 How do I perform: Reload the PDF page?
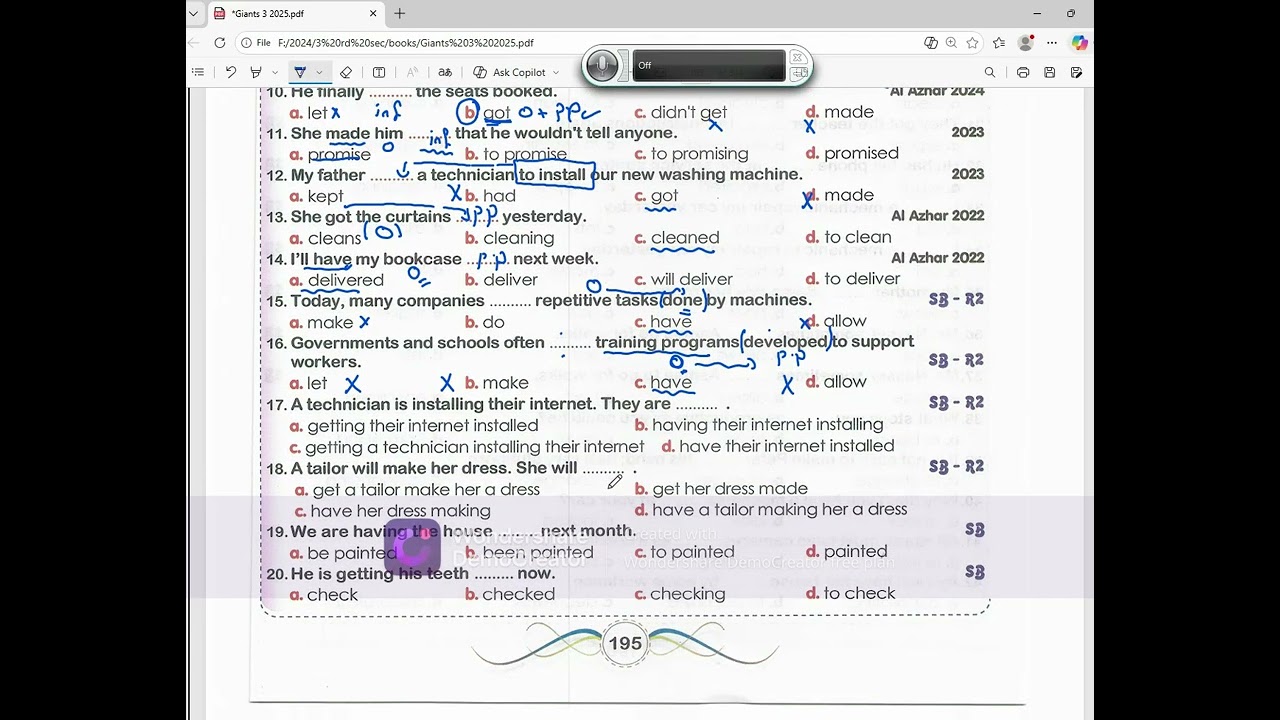tap(219, 43)
